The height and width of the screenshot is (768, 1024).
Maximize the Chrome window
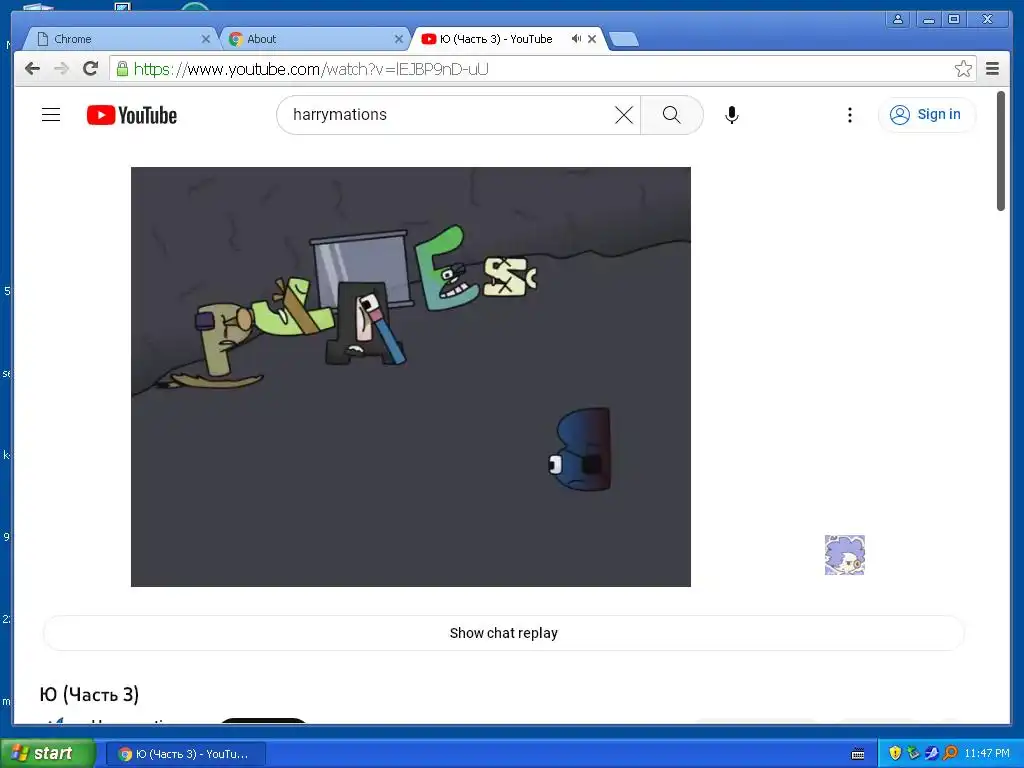coord(954,19)
